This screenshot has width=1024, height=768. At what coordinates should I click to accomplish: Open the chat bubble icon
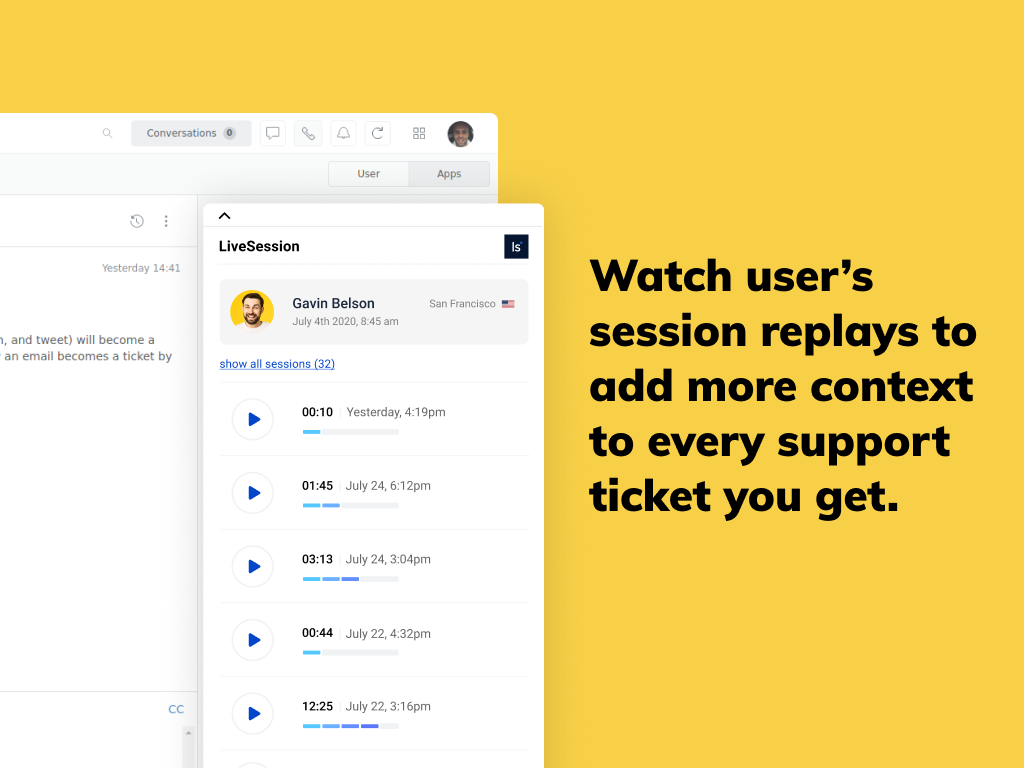click(272, 133)
